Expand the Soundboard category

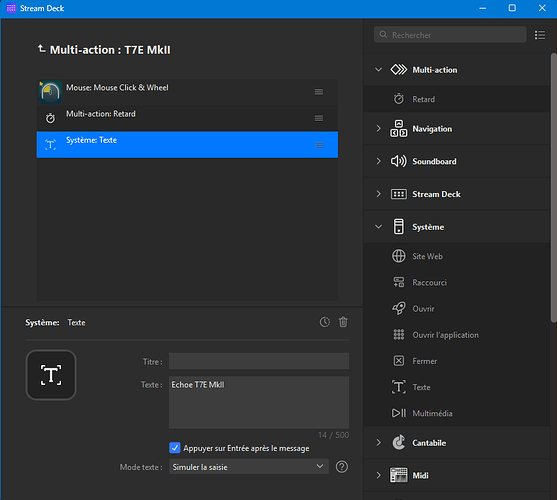379,161
